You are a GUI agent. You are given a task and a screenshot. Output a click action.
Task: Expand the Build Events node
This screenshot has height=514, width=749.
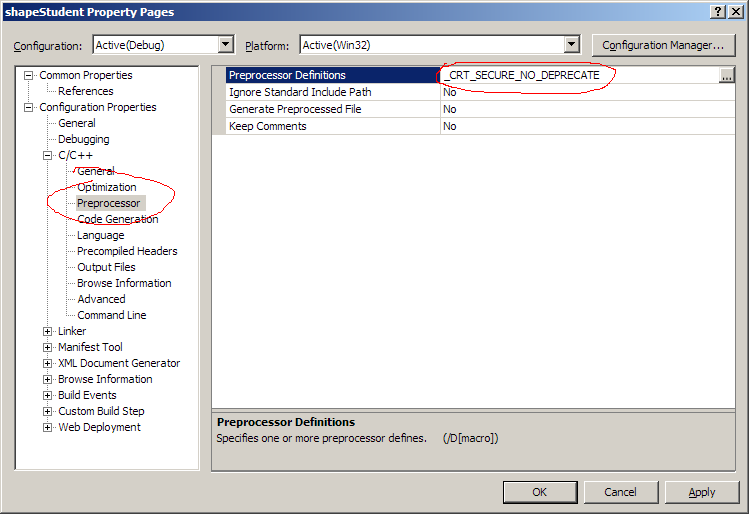[48, 395]
